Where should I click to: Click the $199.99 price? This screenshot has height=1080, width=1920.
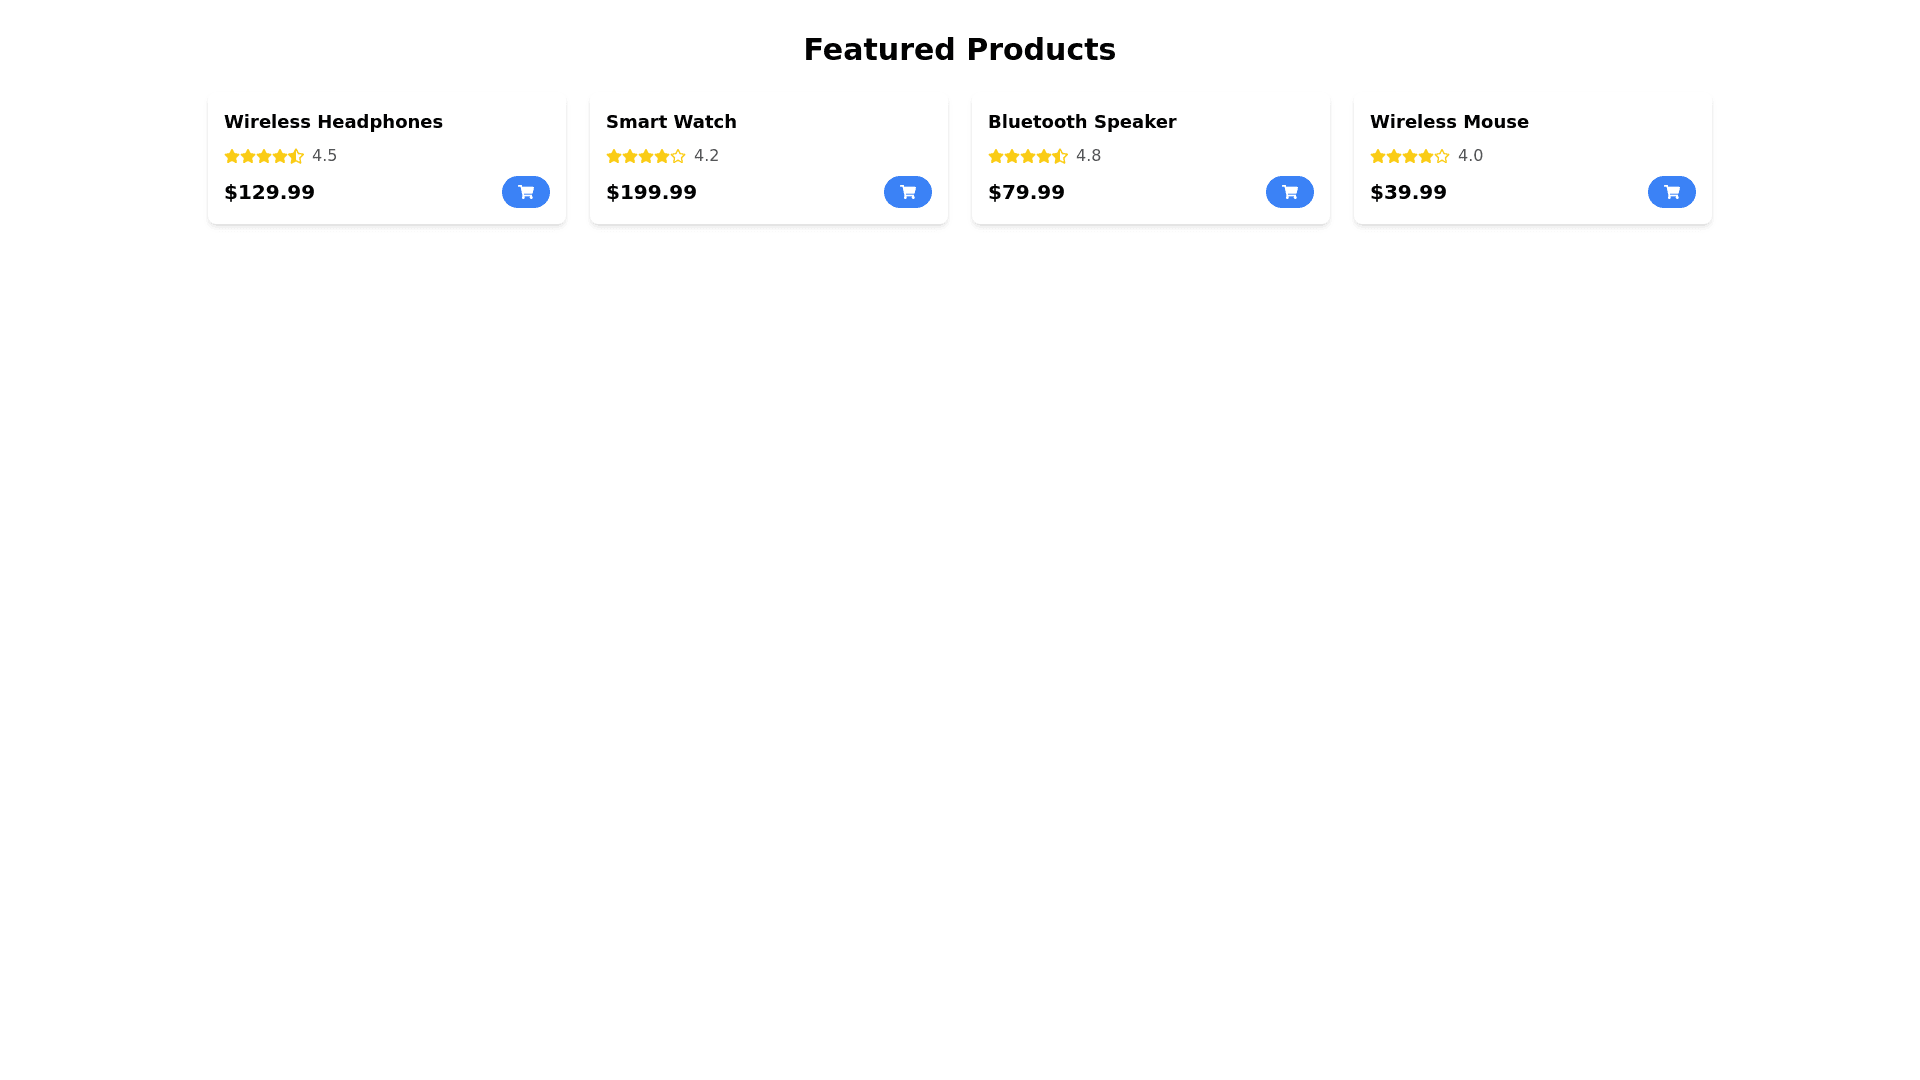(x=651, y=192)
